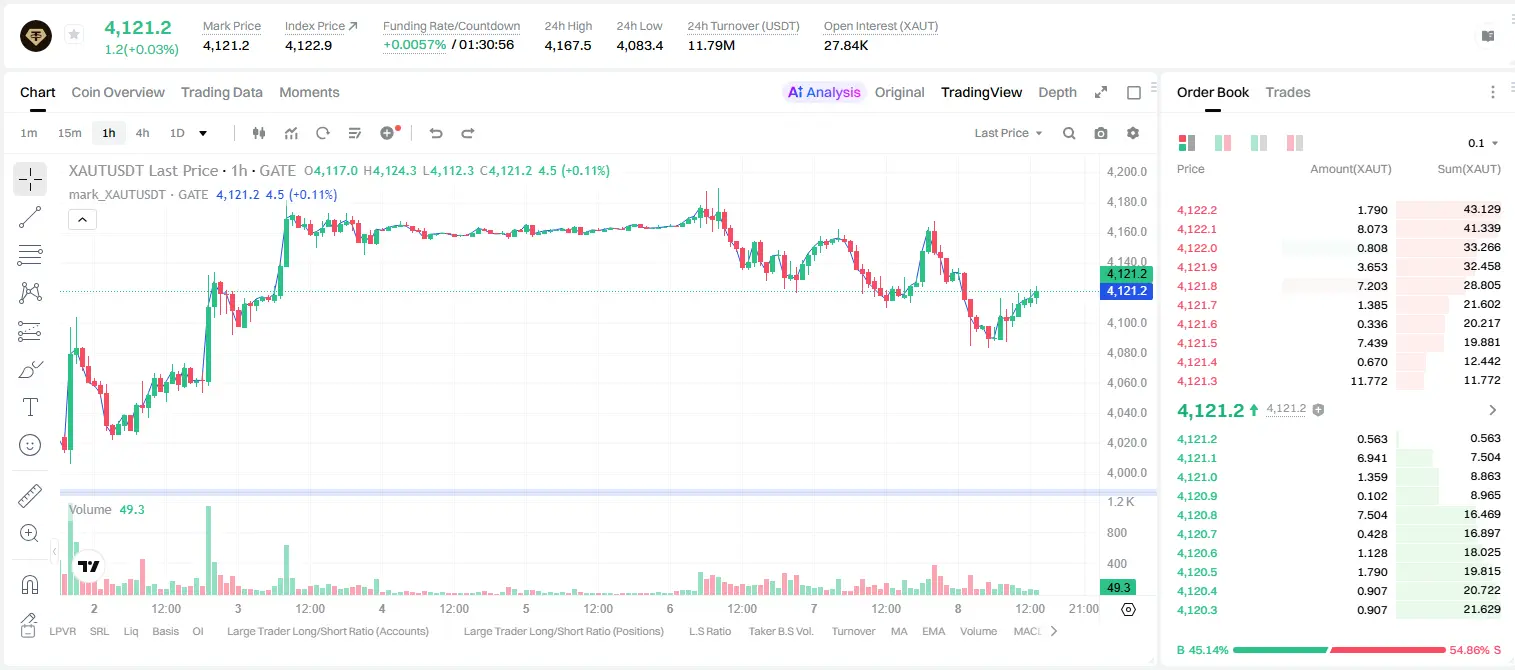
Task: Toggle the chart layout square icon
Action: coord(1134,92)
